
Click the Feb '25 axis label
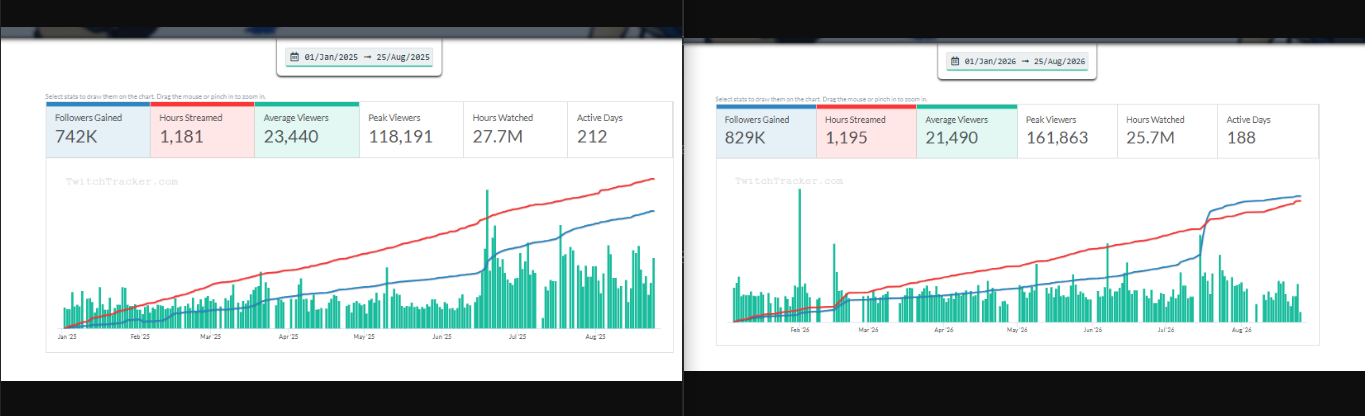pos(140,337)
